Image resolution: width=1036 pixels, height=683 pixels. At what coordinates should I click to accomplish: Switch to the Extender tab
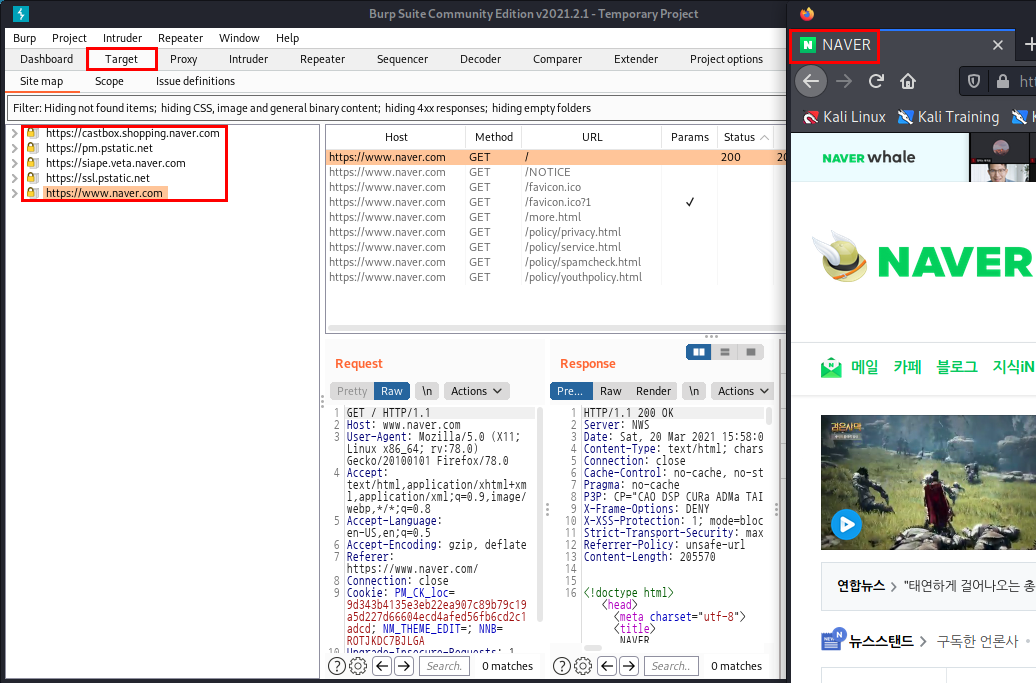636,59
